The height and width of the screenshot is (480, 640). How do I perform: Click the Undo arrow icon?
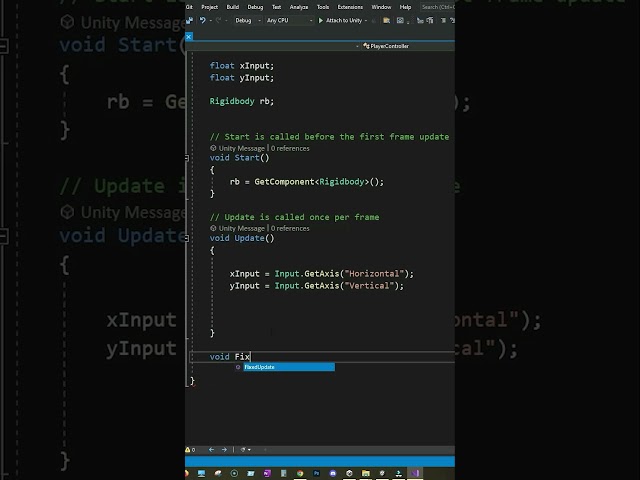click(202, 20)
